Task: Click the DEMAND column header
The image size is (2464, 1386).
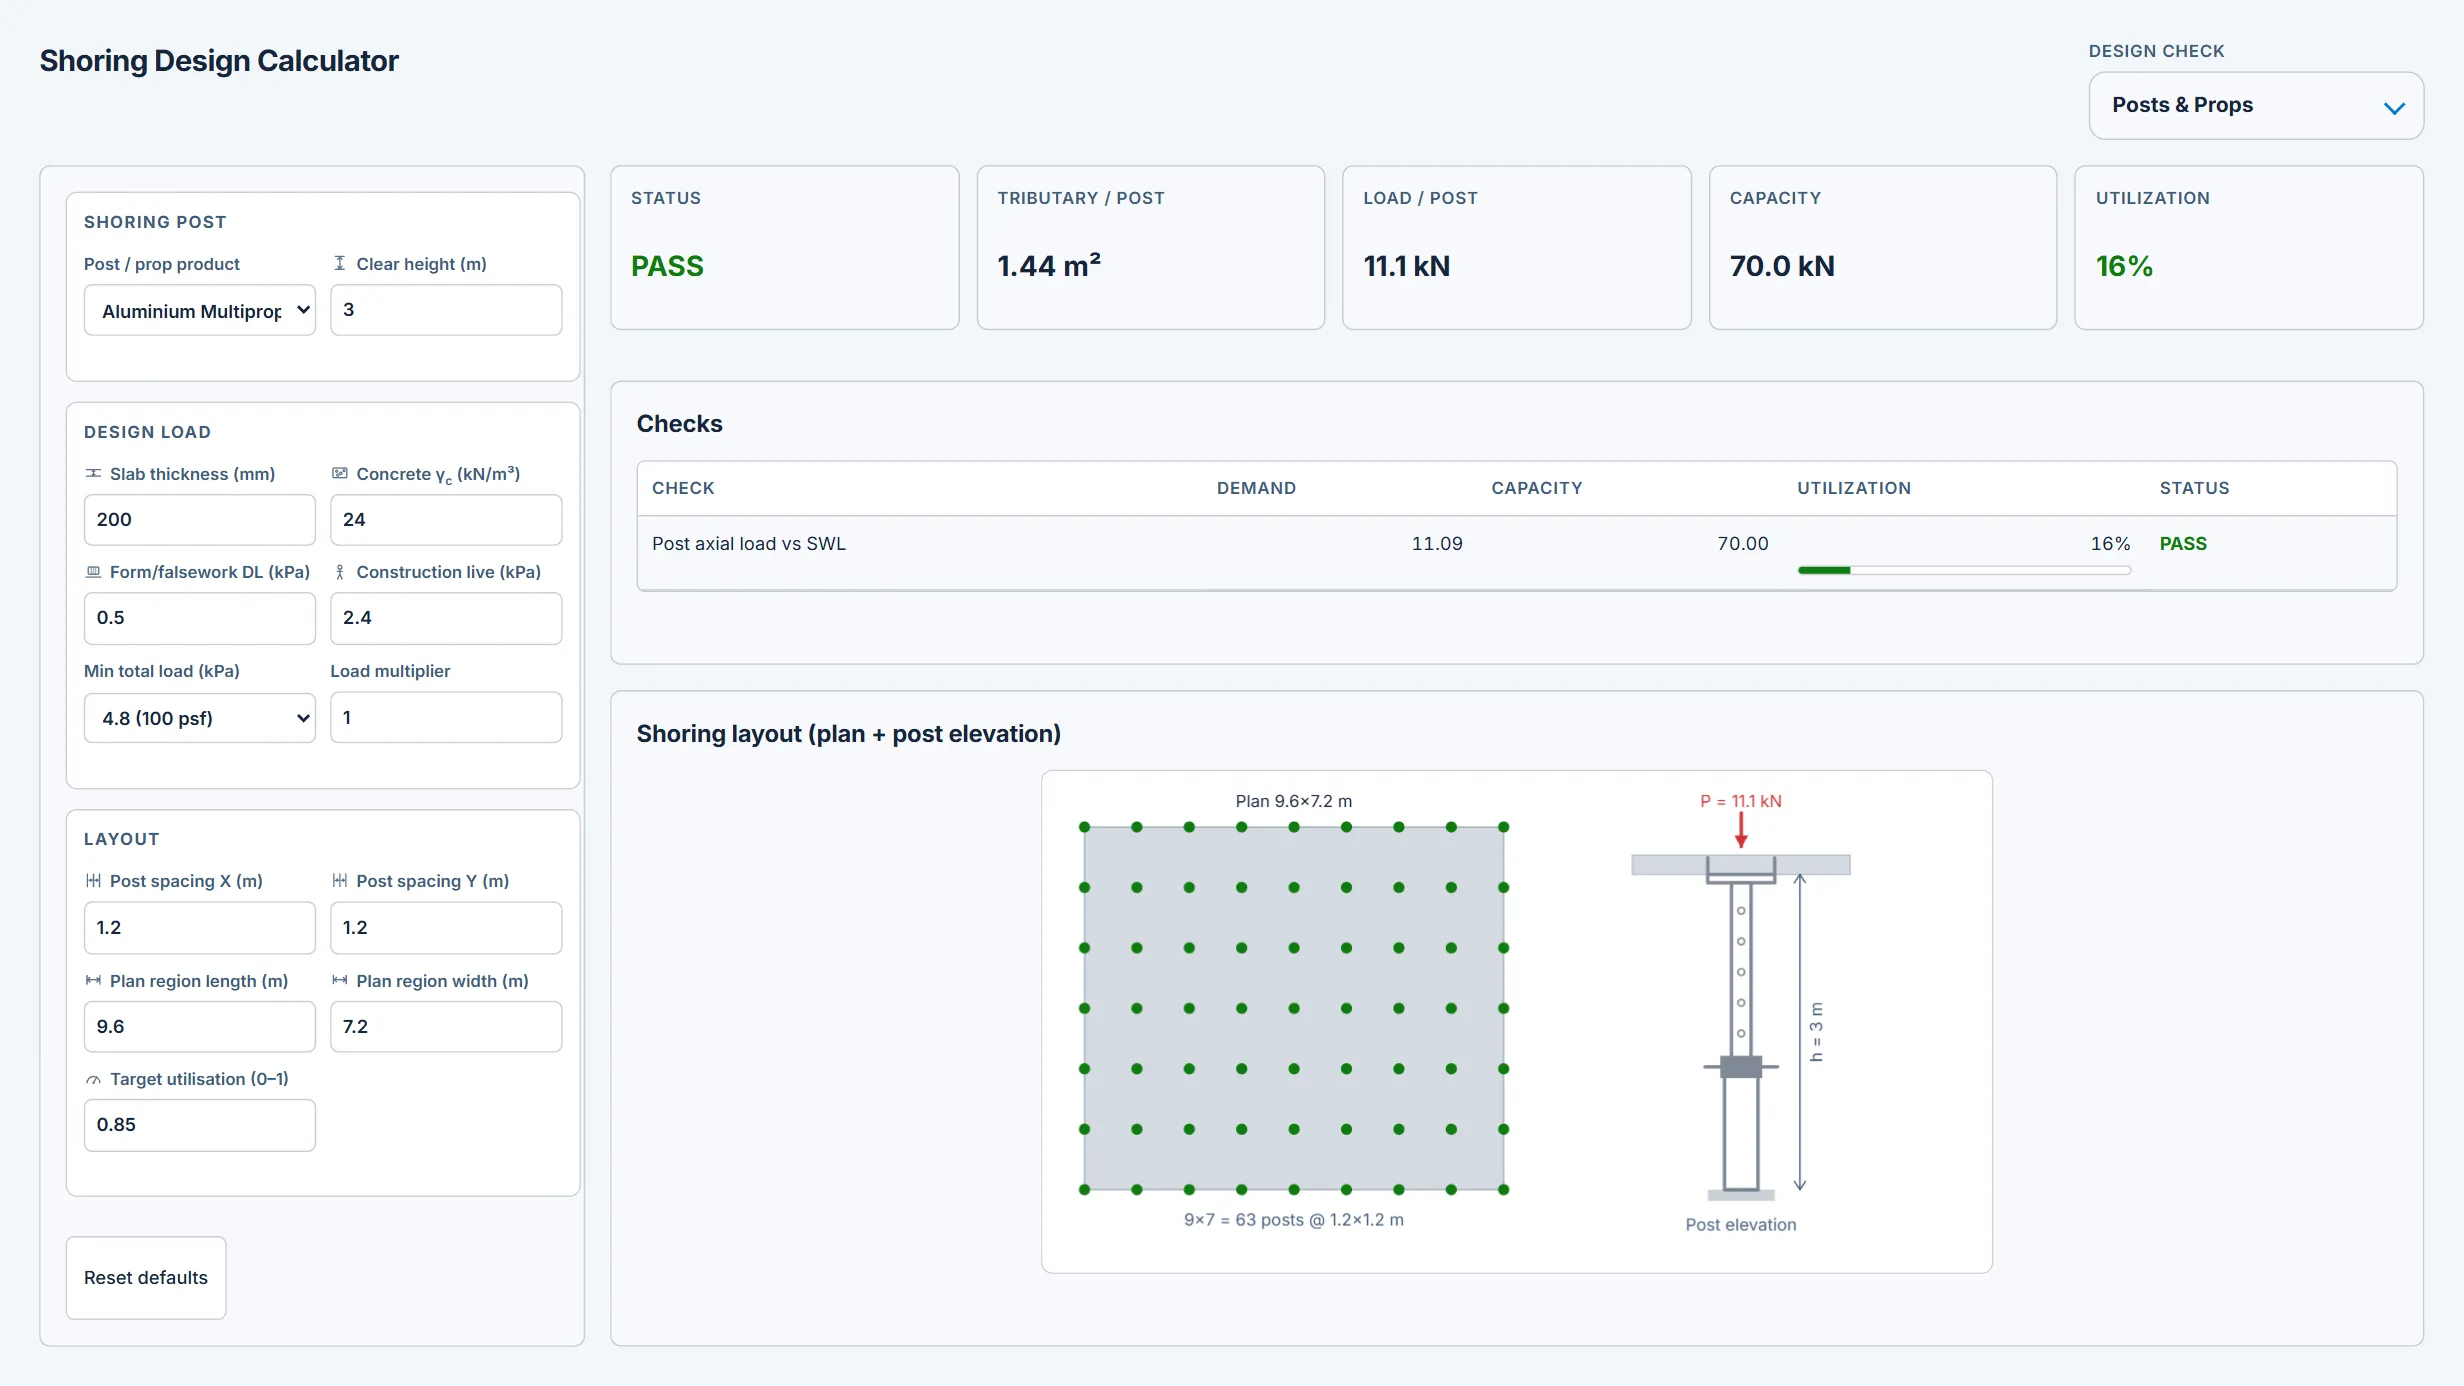Action: point(1256,488)
